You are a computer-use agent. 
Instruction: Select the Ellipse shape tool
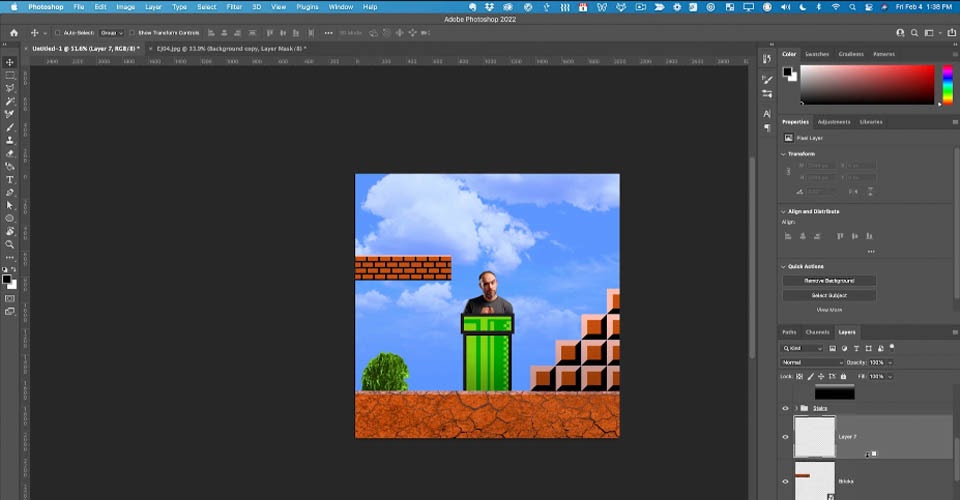pyautogui.click(x=10, y=218)
